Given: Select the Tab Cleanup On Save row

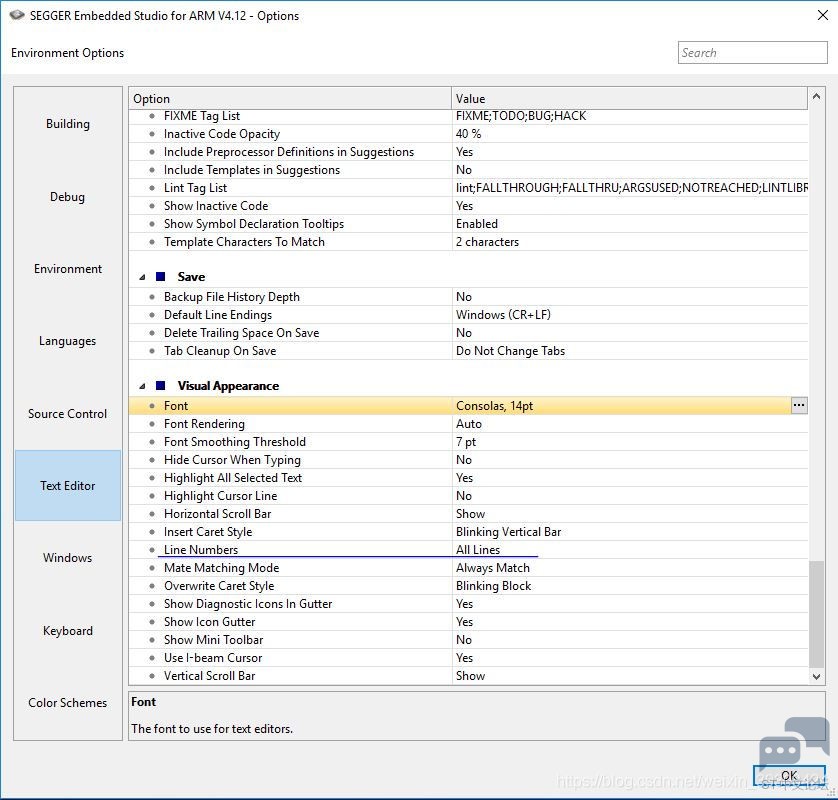Looking at the screenshot, I should 468,351.
